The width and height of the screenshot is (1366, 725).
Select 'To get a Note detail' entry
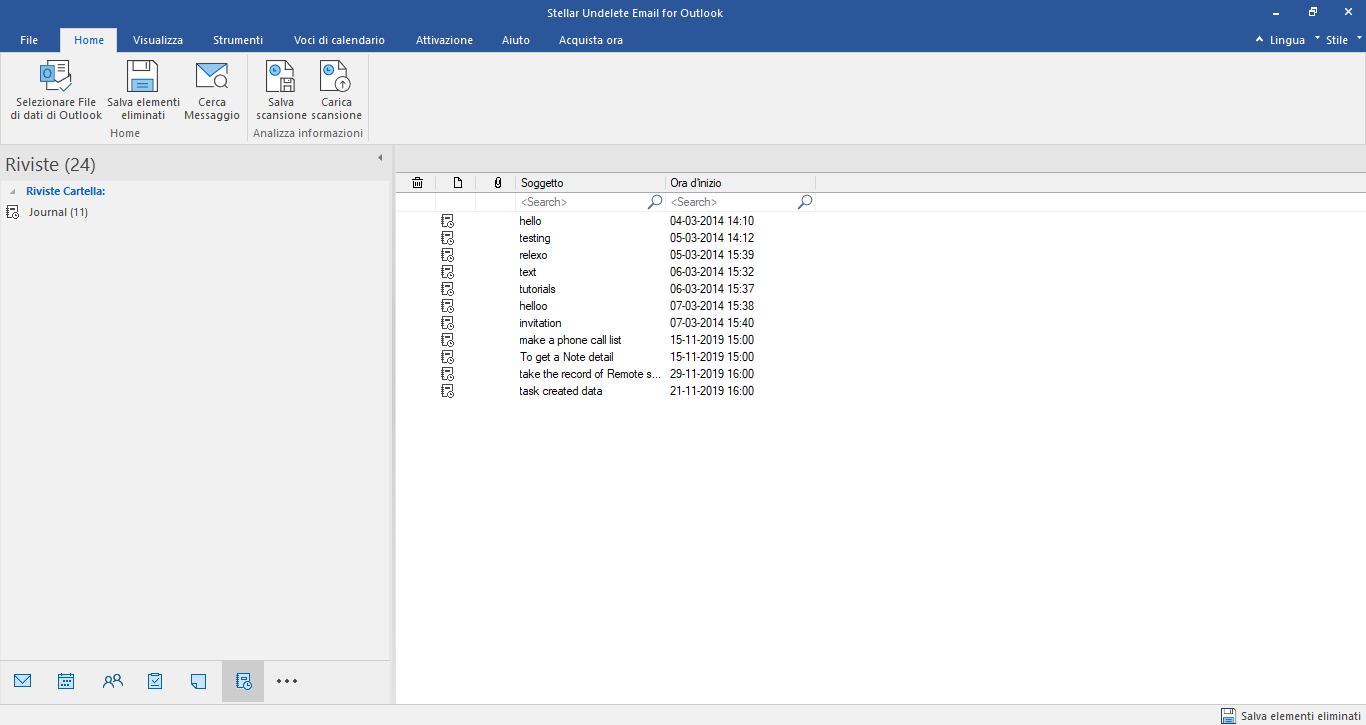tap(567, 357)
